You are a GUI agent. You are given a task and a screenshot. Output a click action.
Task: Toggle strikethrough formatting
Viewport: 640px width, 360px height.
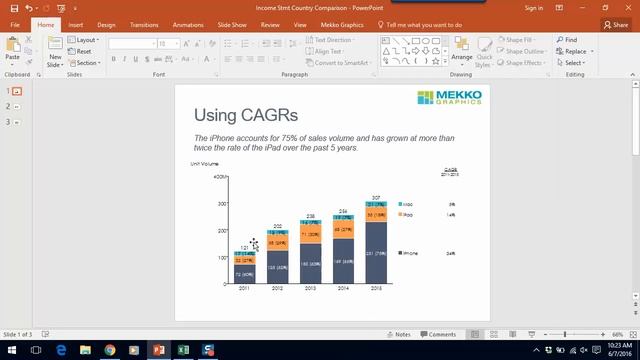(158, 59)
